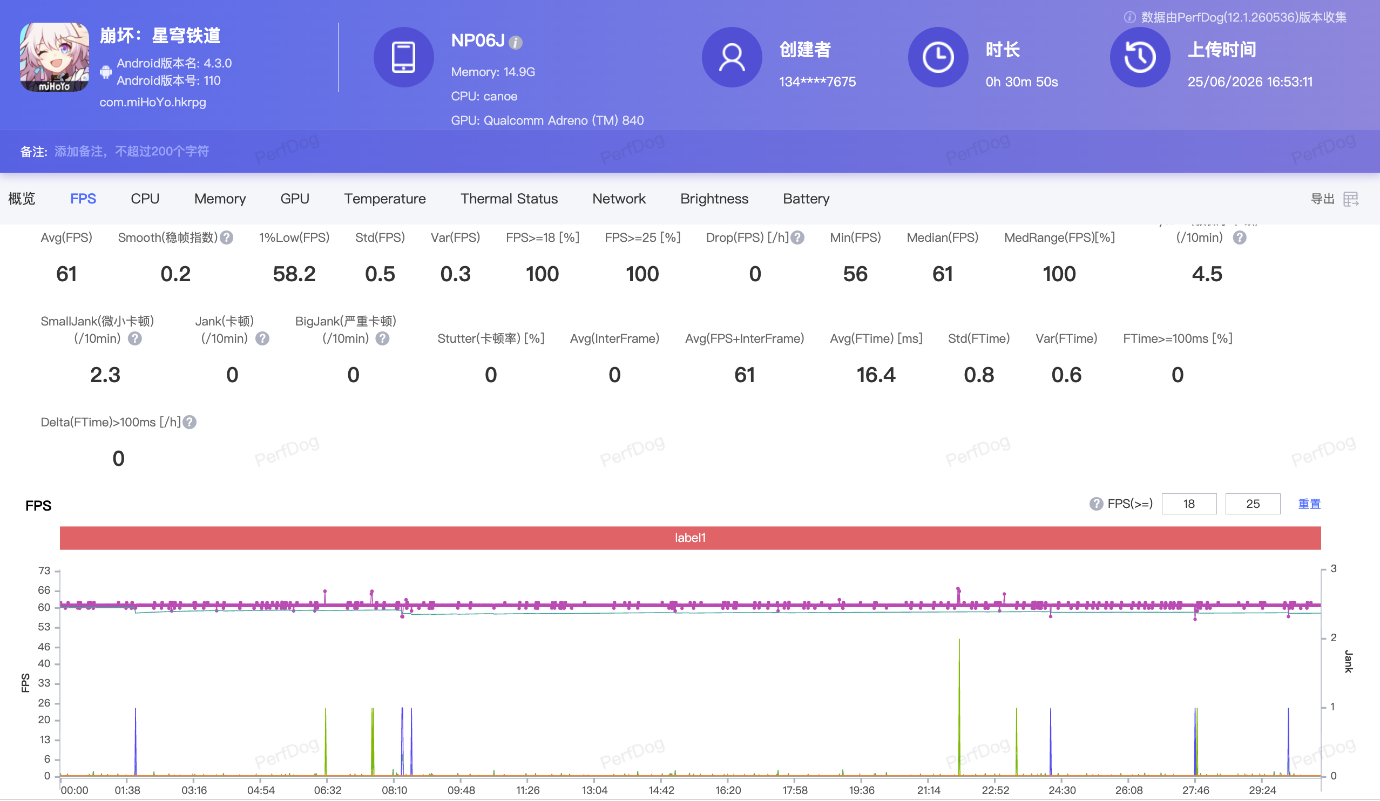
Task: Click the info icon beside PerfDog version note
Action: click(1130, 17)
